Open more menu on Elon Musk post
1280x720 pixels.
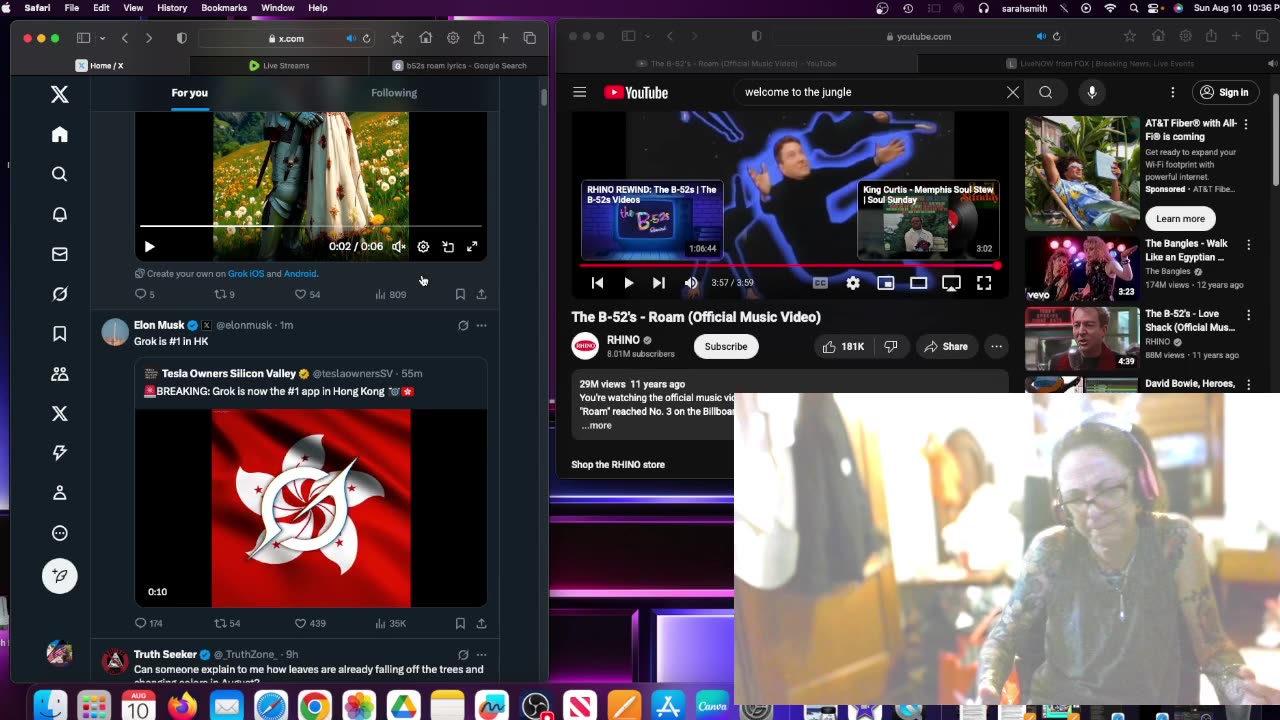coord(481,325)
